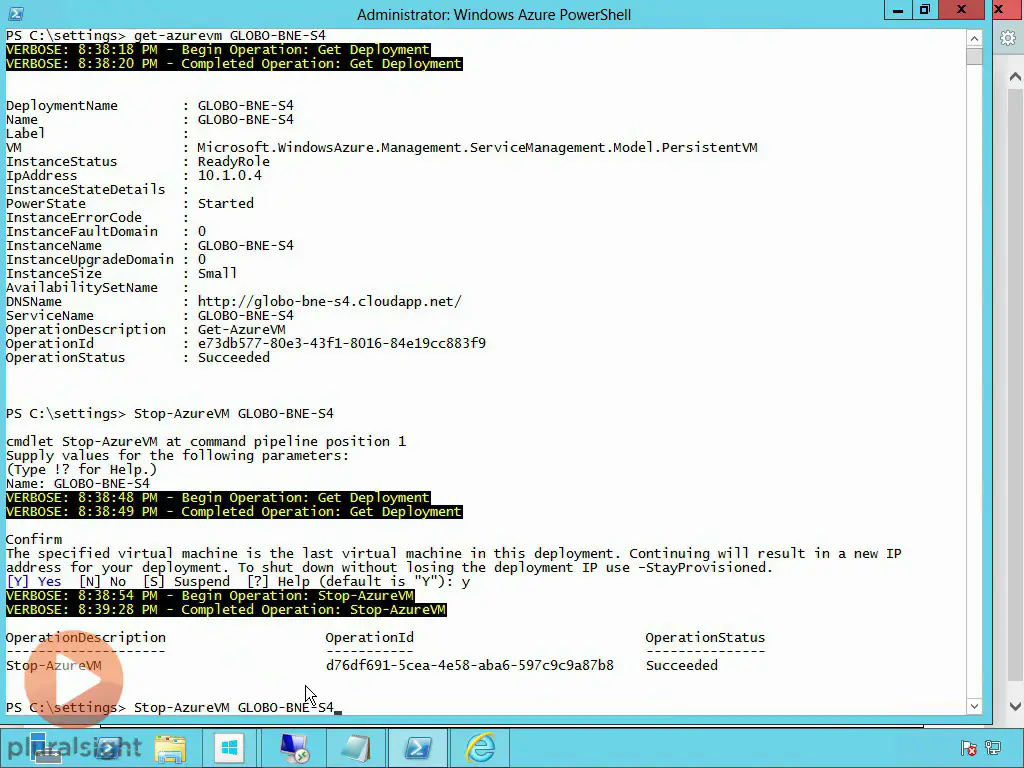Screen dimensions: 1024x768
Task: Click the 8:39:28 PM Completed Stop-AzureVM verbose line
Action: [x=226, y=609]
